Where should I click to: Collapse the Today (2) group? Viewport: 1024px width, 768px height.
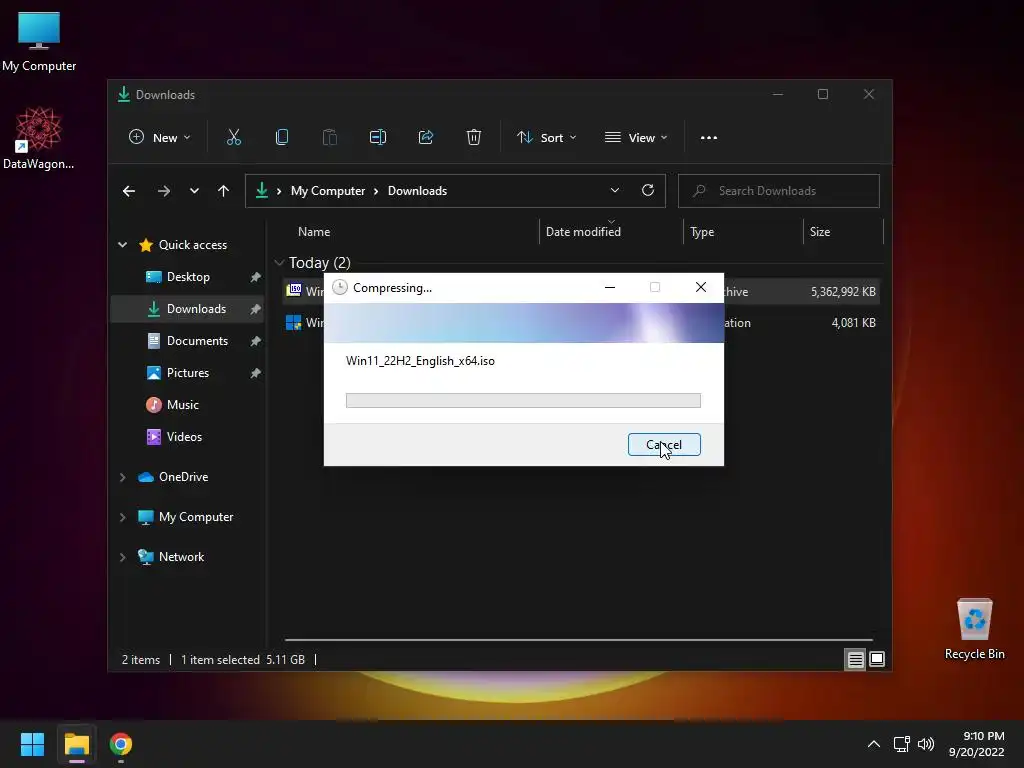pos(280,263)
